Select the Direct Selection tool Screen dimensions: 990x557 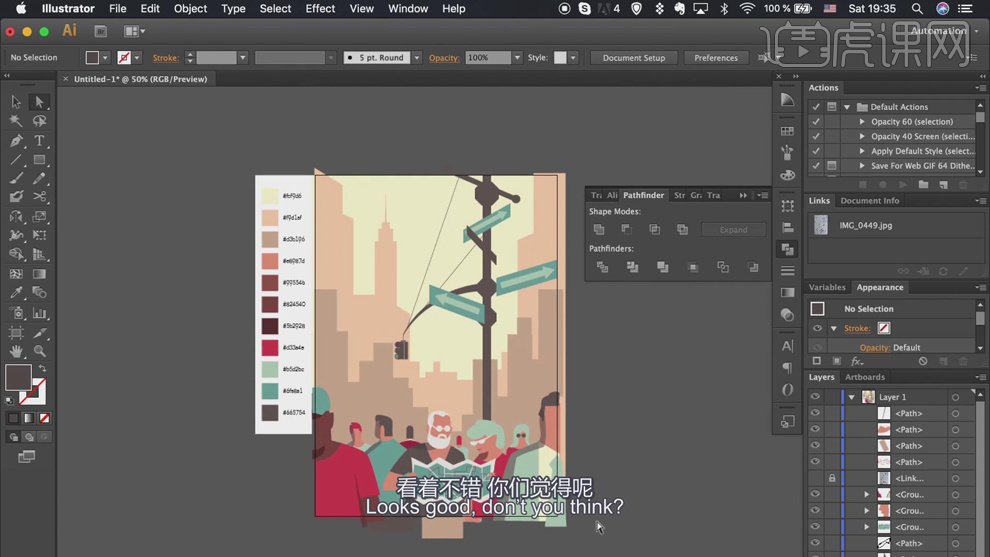pos(39,102)
